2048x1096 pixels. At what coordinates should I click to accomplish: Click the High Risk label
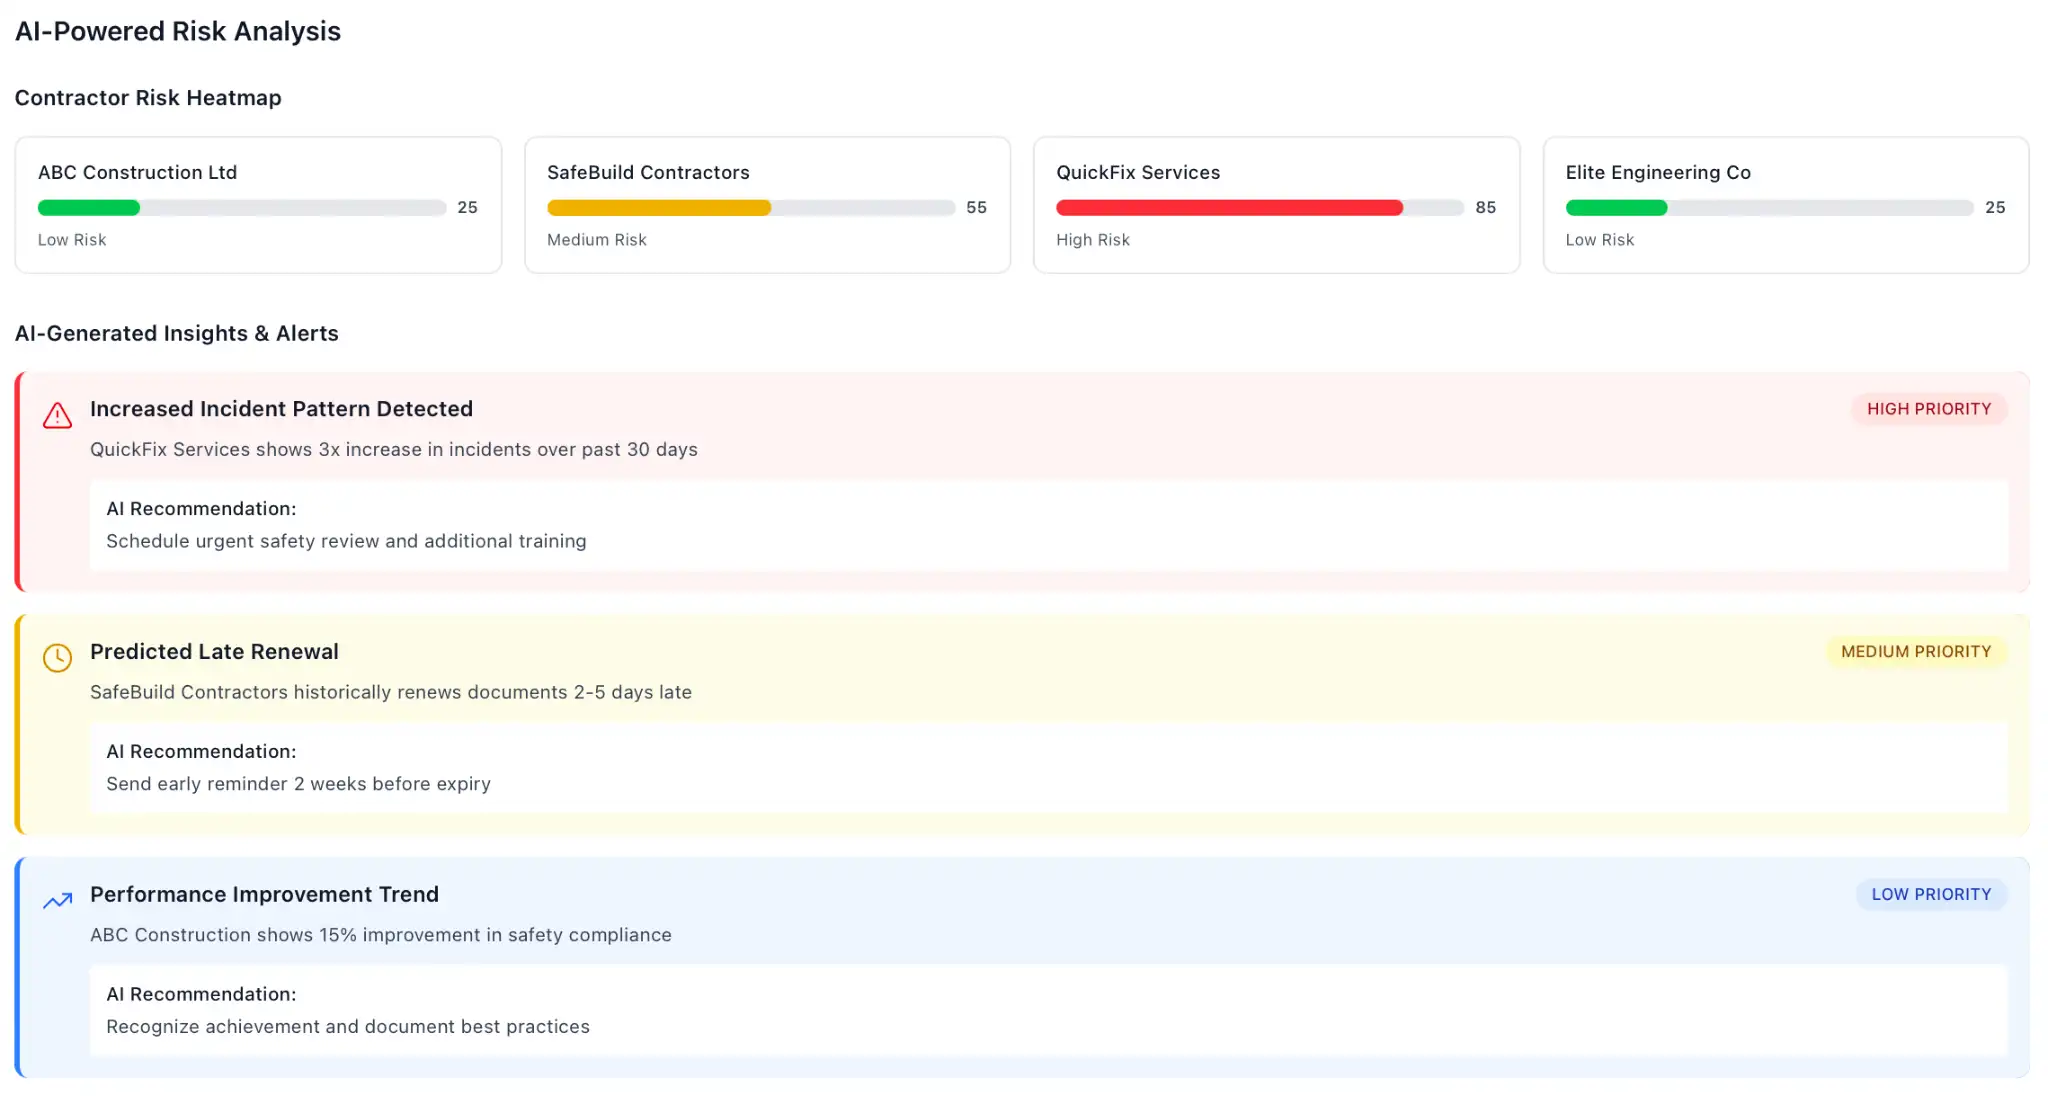(1093, 240)
